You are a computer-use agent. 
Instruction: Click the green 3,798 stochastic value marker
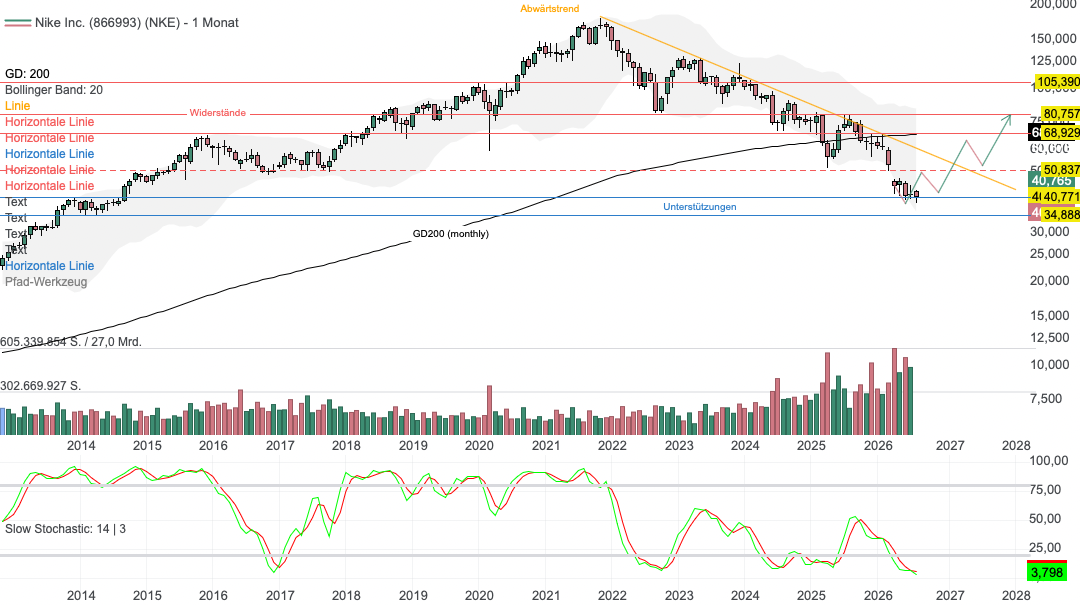[x=1047, y=571]
